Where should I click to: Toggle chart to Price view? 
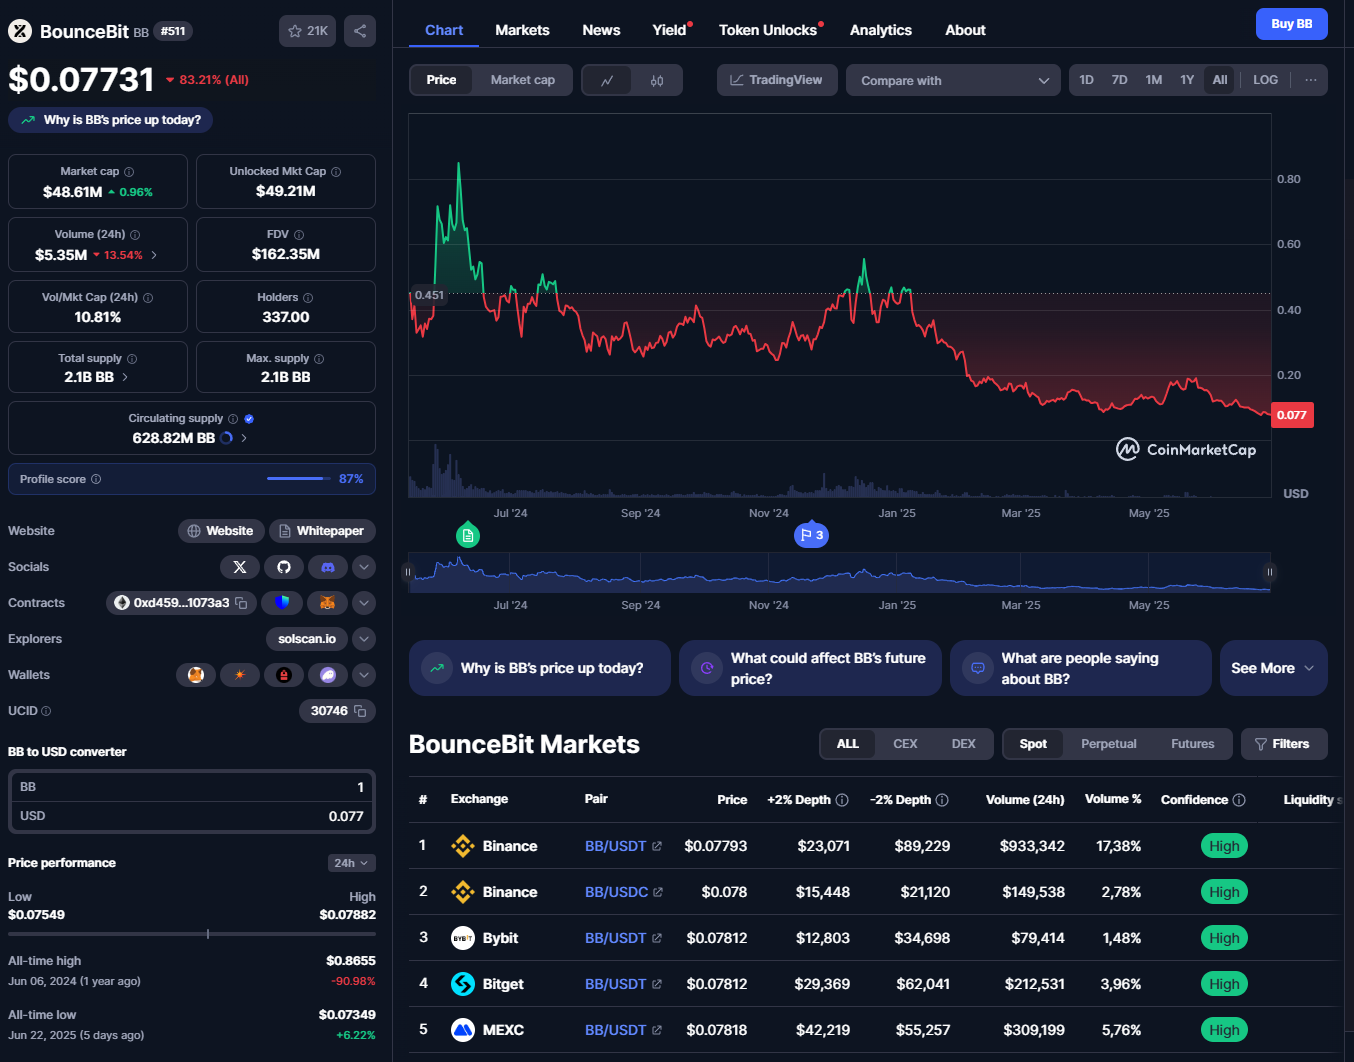click(x=441, y=80)
